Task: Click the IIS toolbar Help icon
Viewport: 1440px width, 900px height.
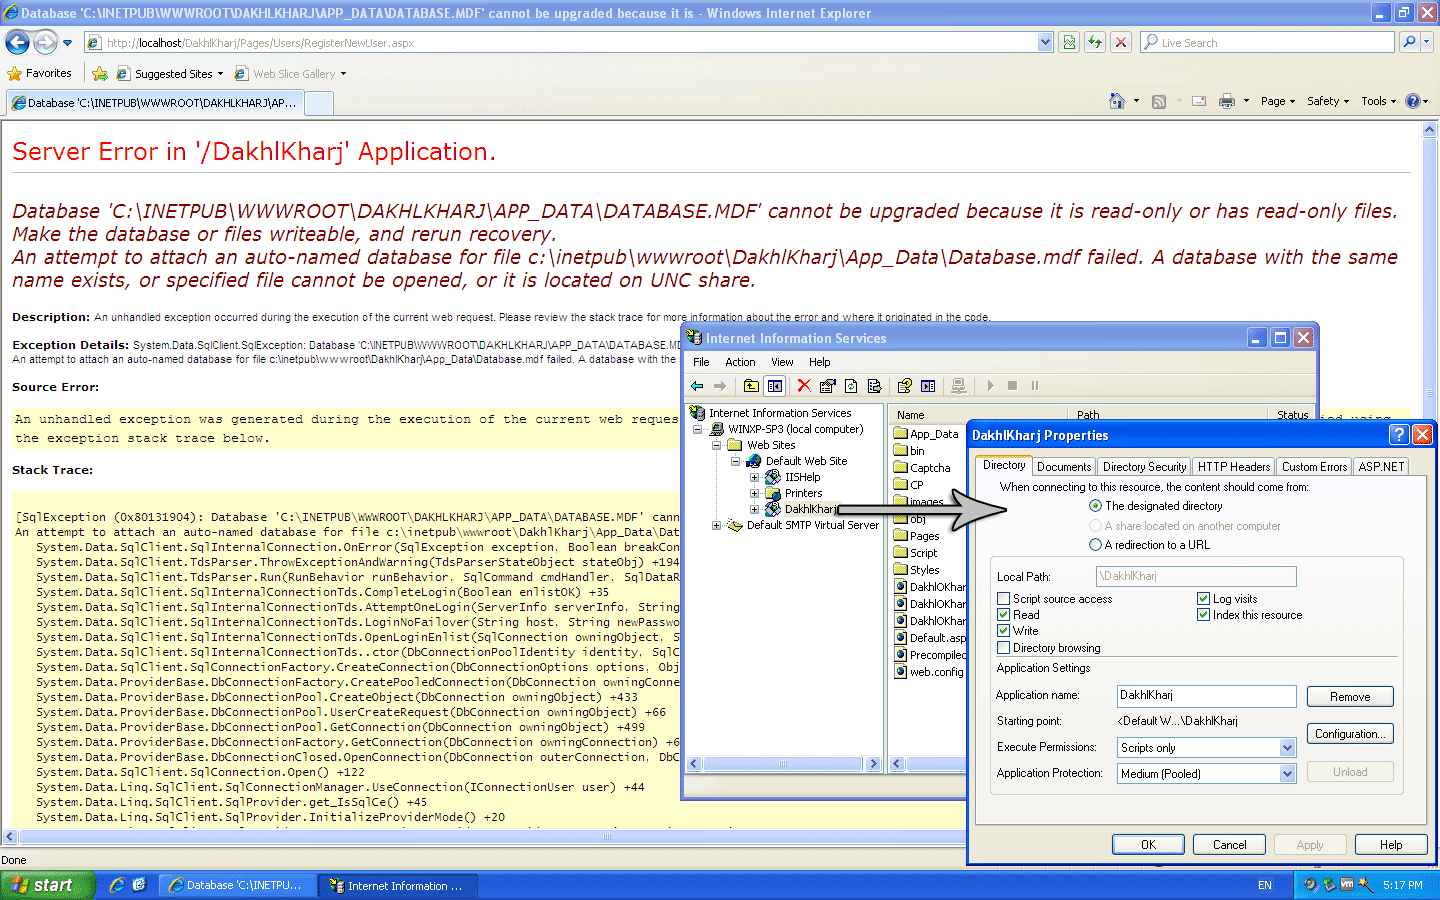Action: (x=905, y=386)
